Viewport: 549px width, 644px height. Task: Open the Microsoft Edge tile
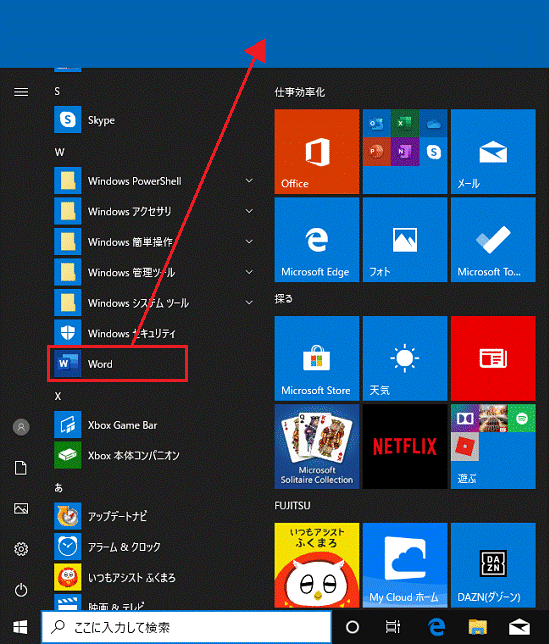tap(317, 239)
